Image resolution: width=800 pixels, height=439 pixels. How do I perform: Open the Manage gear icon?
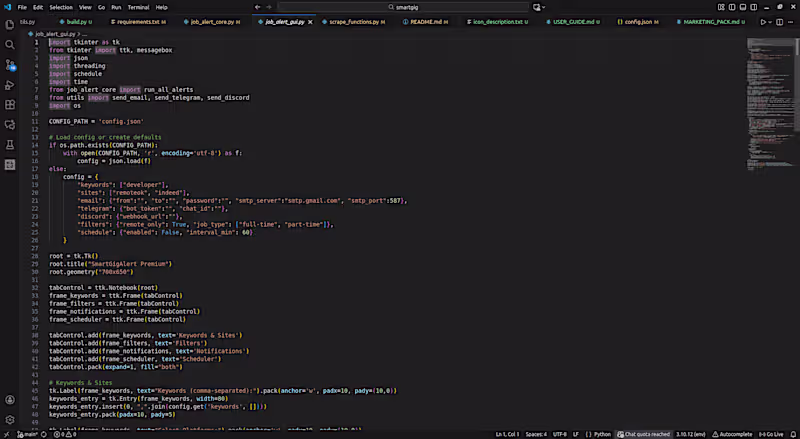(x=10, y=420)
